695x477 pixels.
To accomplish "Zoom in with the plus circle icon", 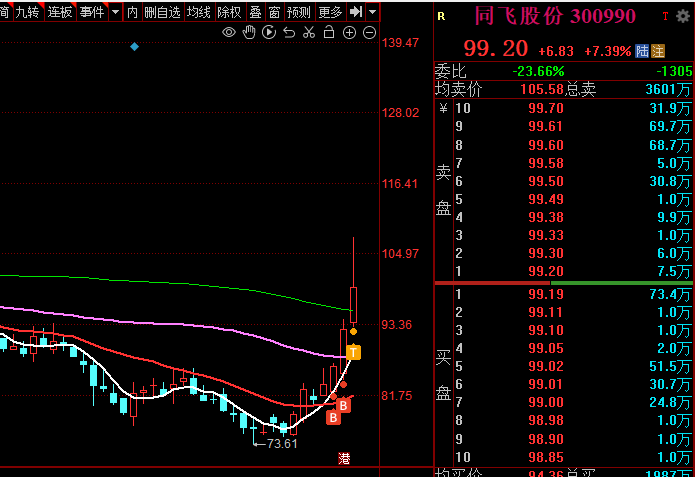I will (349, 33).
